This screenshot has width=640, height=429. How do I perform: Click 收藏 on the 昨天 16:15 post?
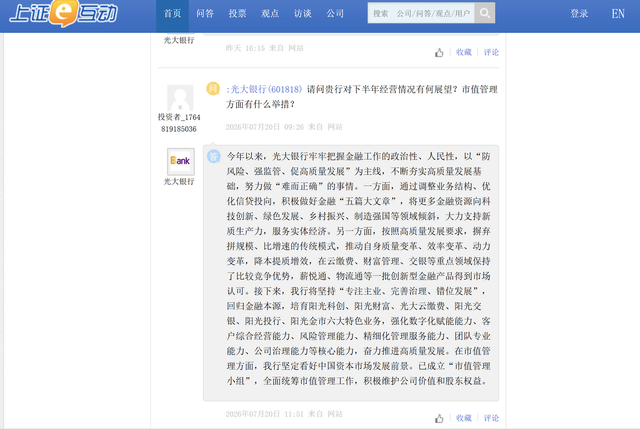464,52
